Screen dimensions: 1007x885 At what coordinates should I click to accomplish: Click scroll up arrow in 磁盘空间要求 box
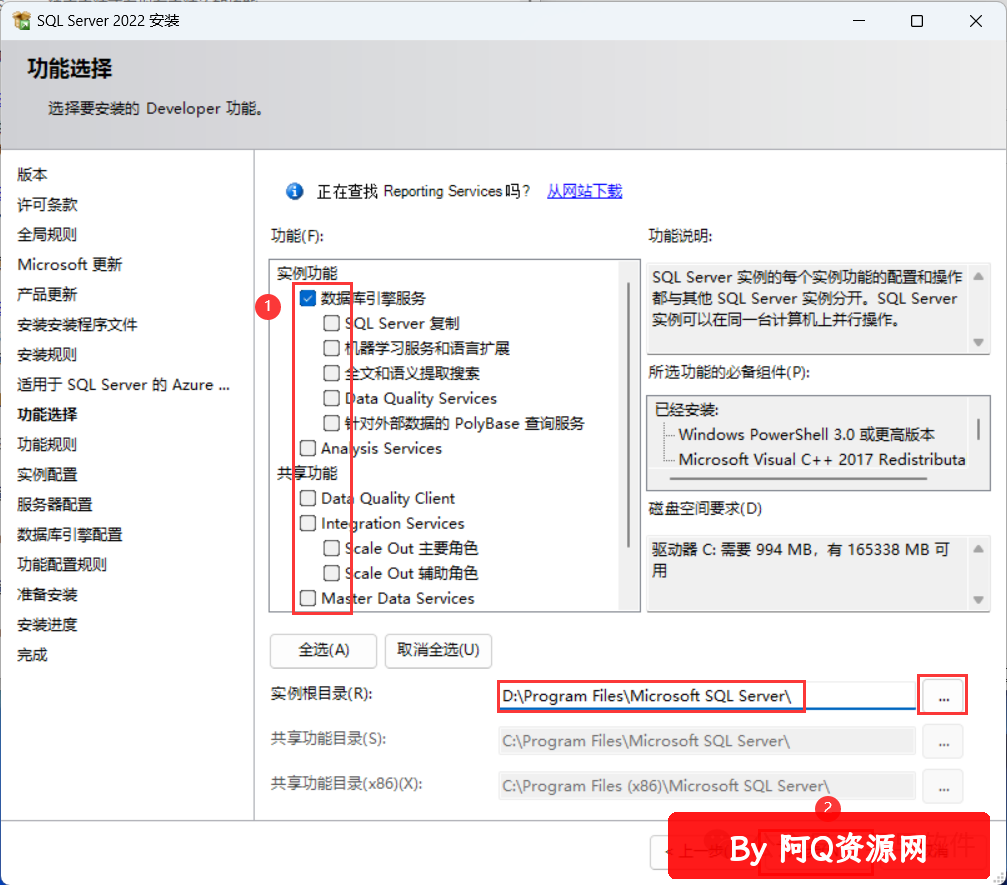coord(978,549)
